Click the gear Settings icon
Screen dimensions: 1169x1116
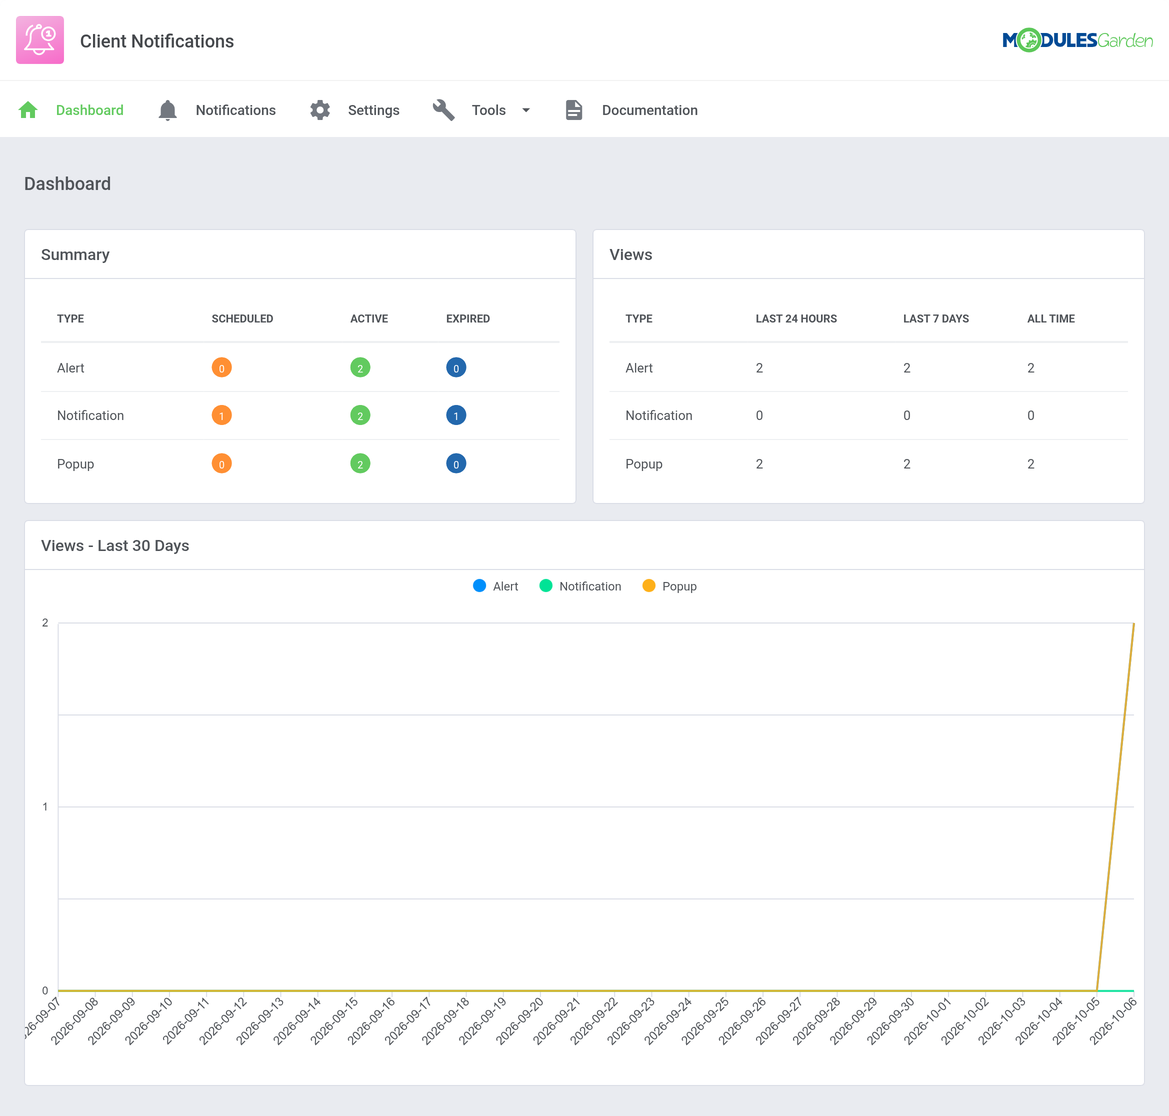point(320,110)
